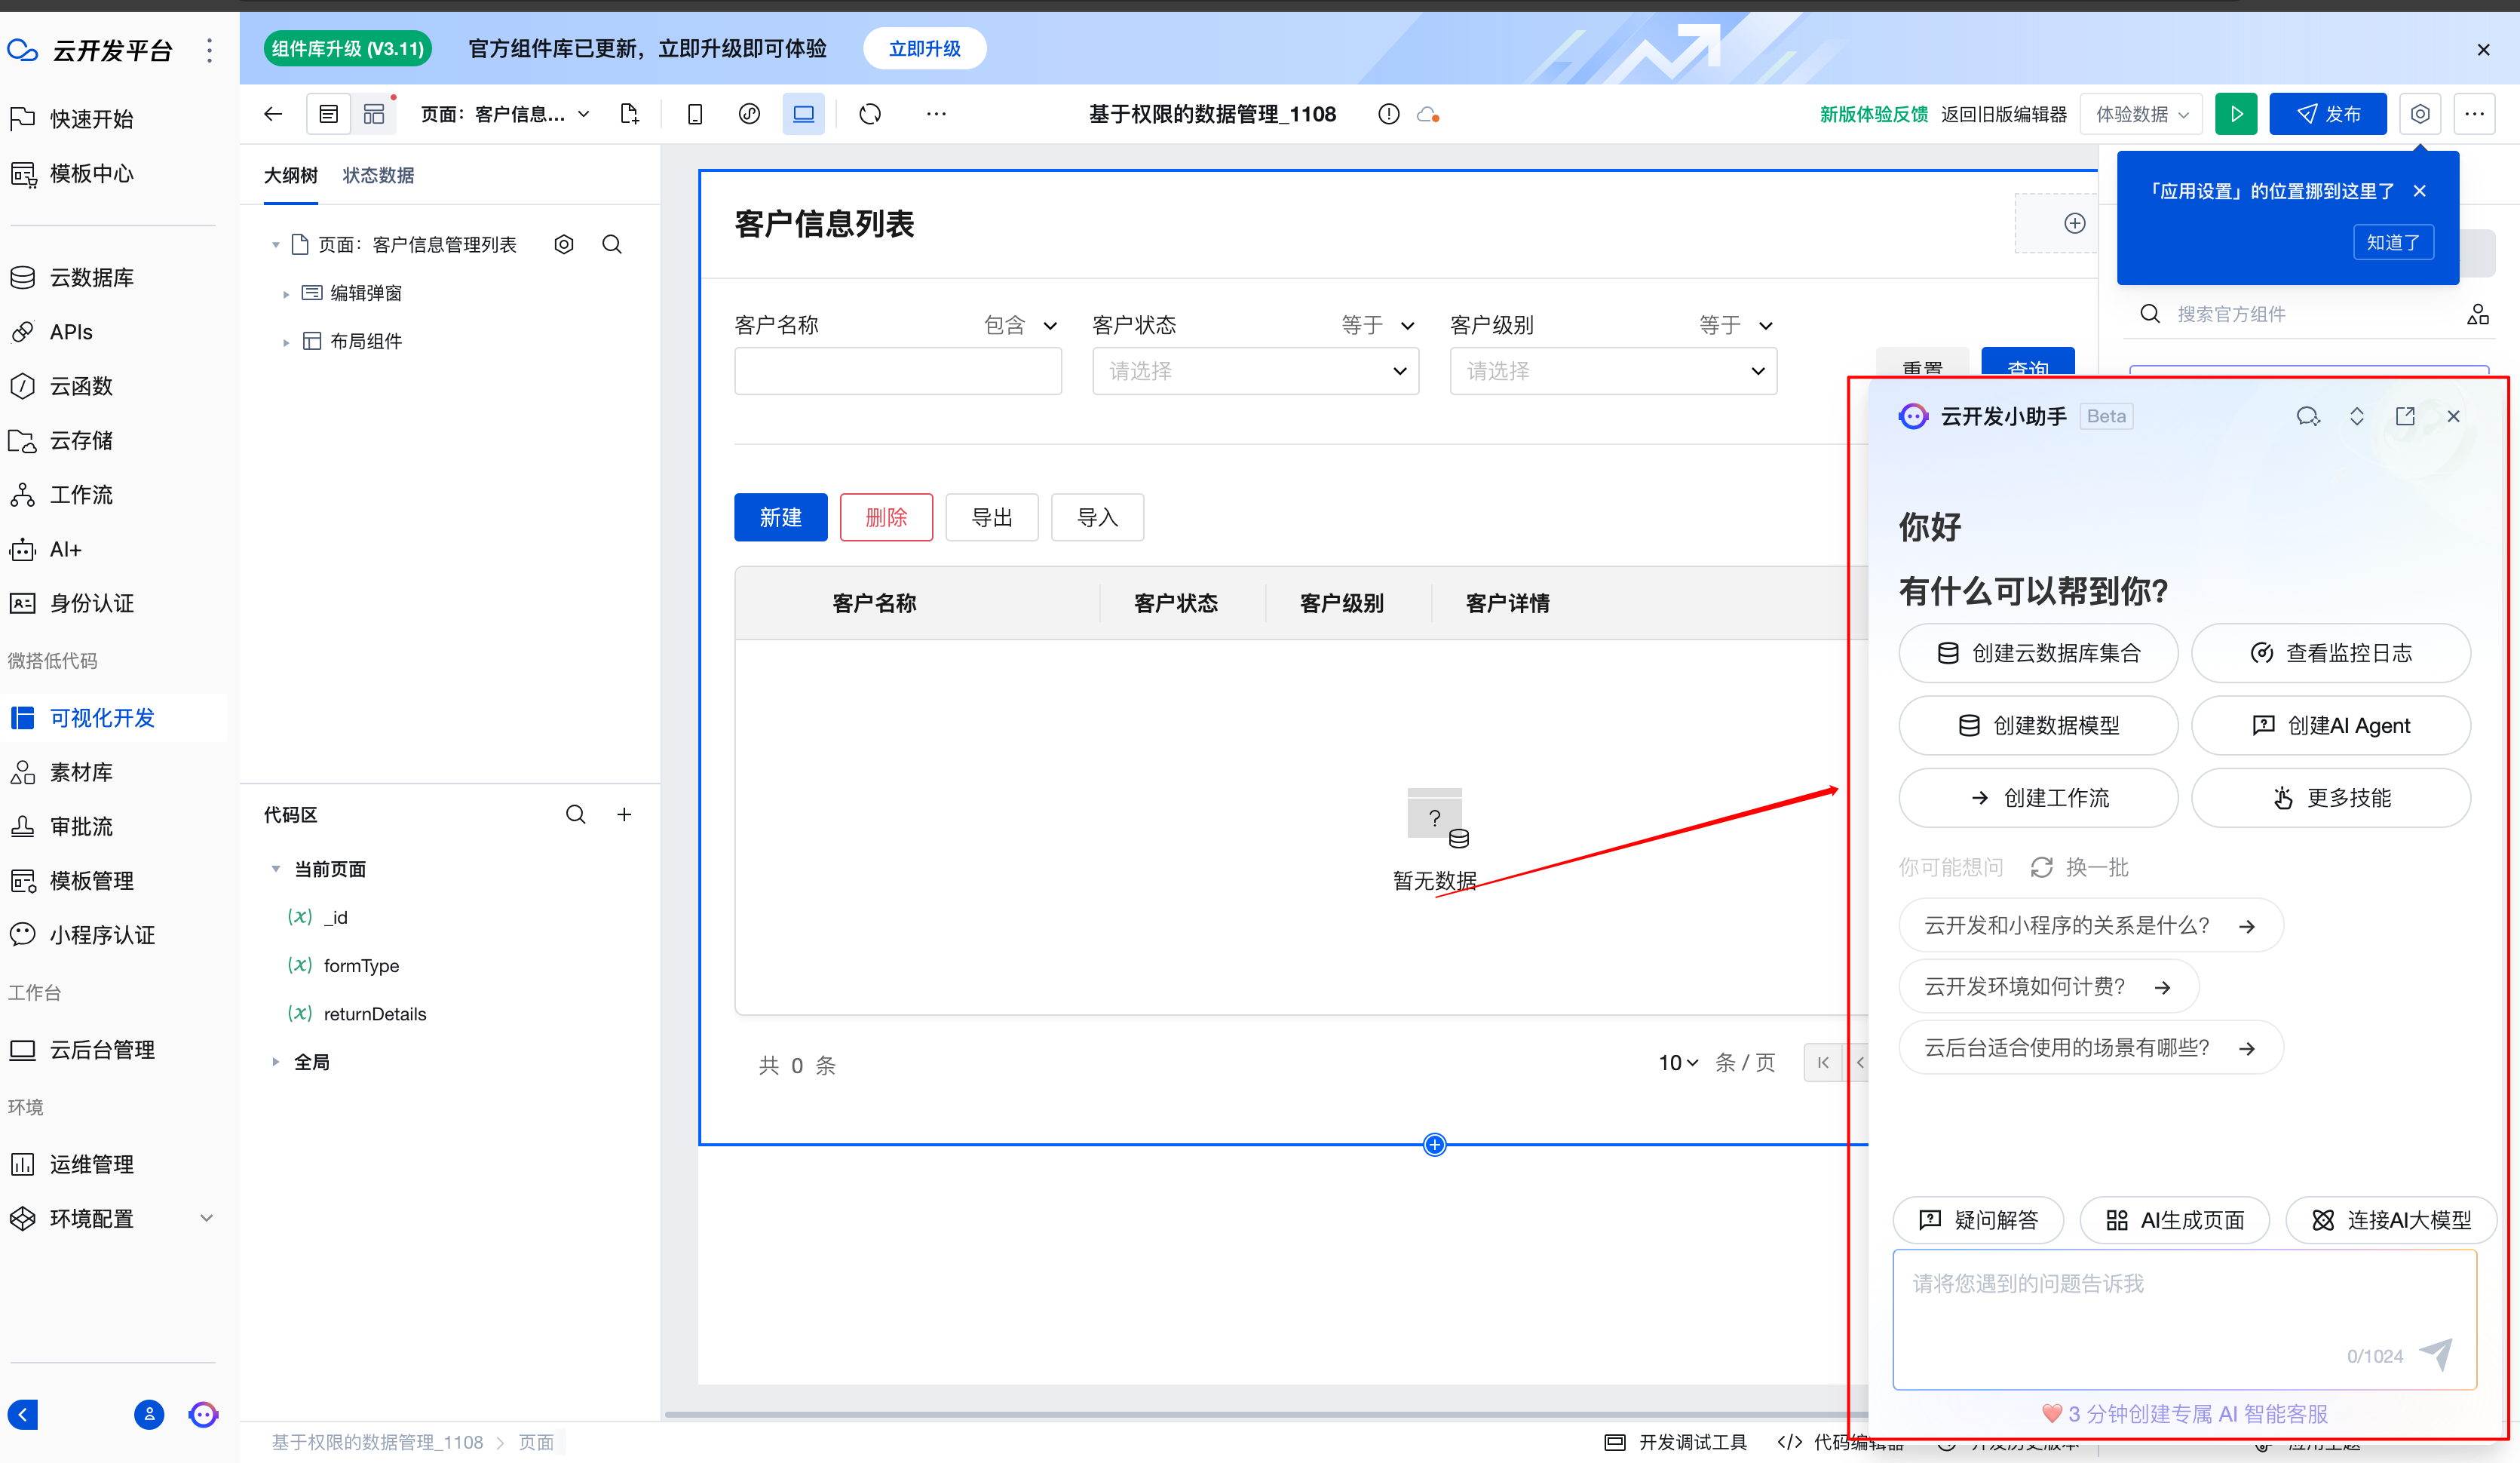
Task: Open the 体验数据 dropdown
Action: click(x=2141, y=114)
